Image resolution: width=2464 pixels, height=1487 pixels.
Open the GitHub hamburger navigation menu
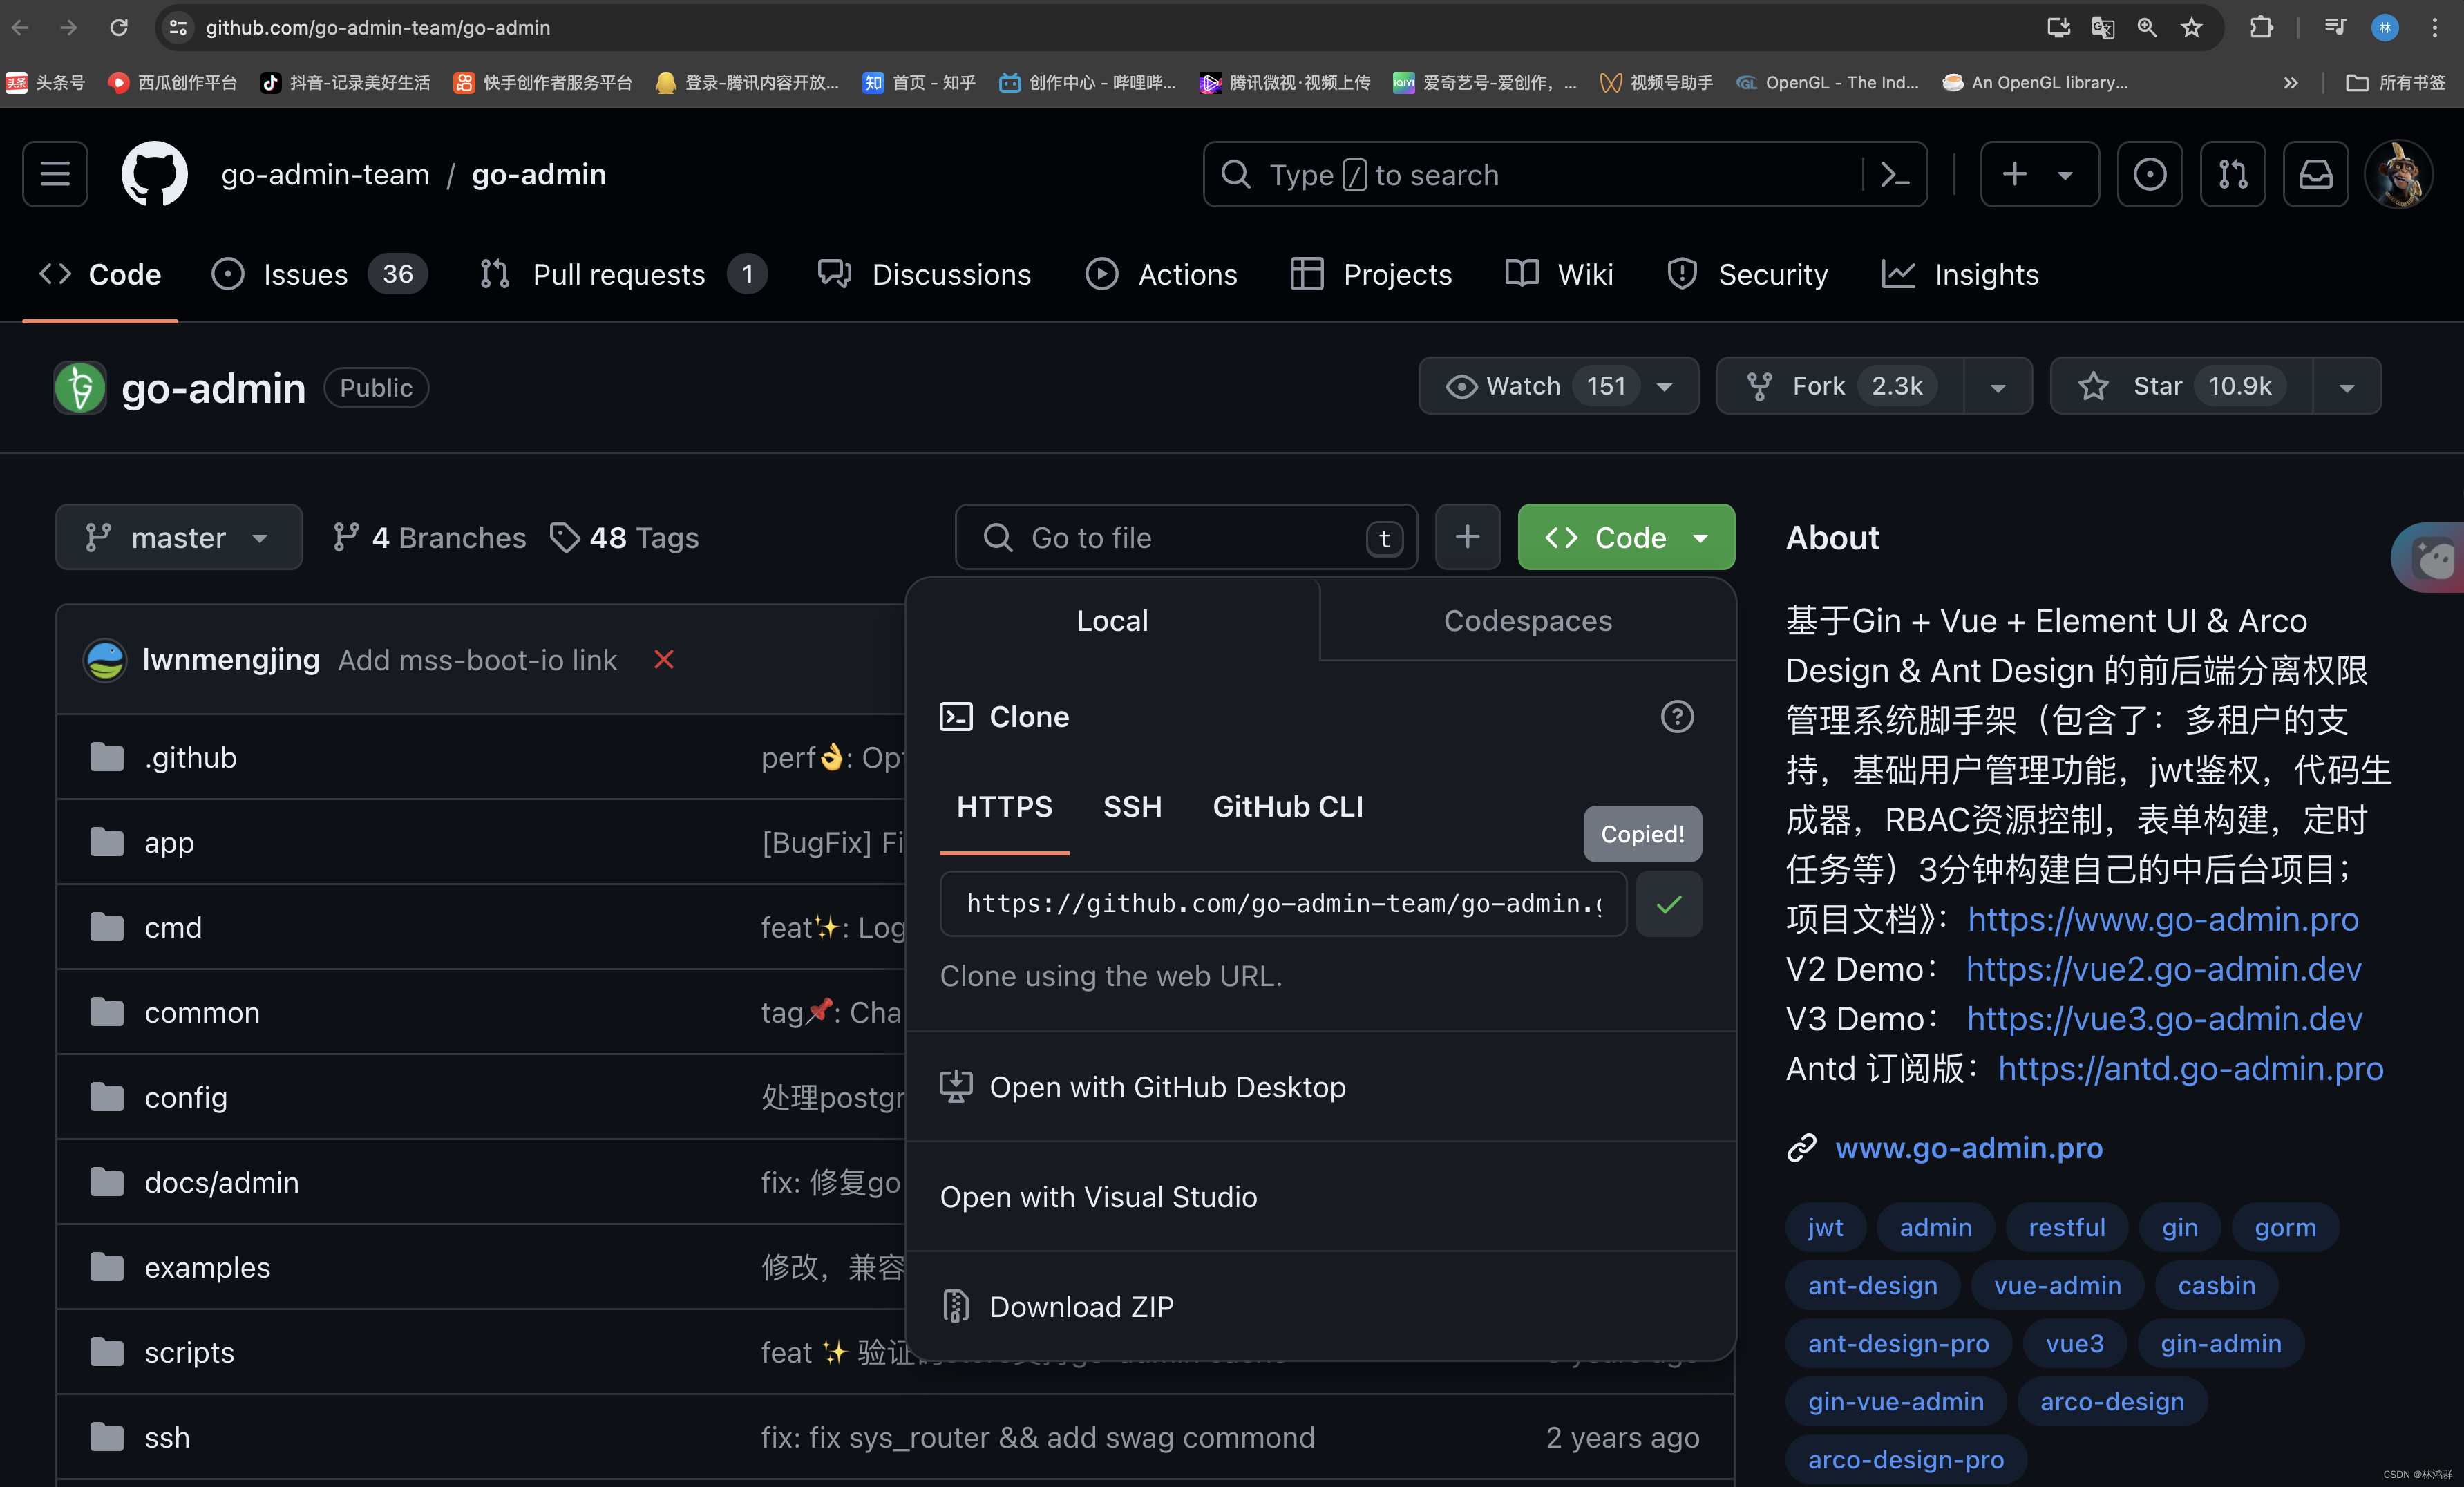coord(55,174)
